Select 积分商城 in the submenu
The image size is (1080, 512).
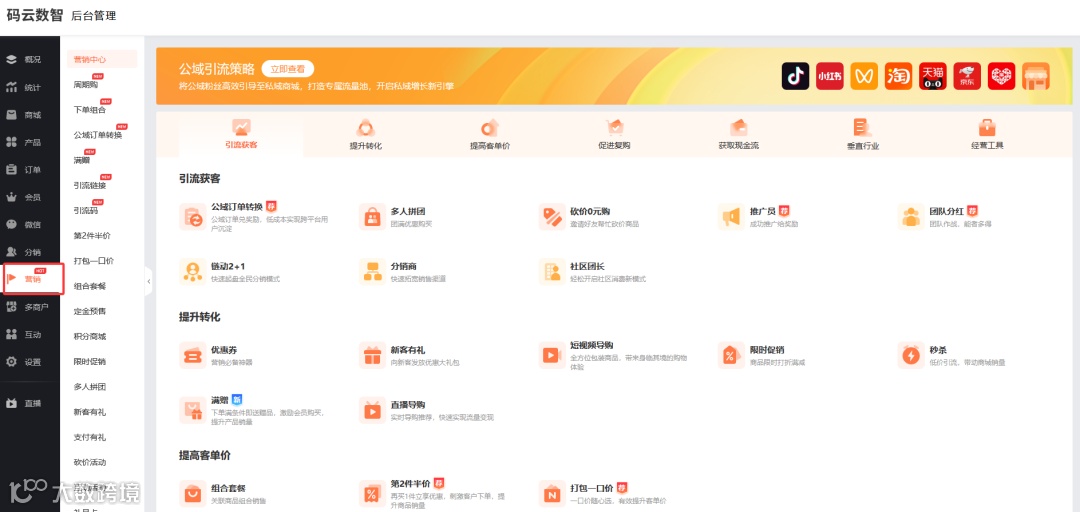click(90, 336)
